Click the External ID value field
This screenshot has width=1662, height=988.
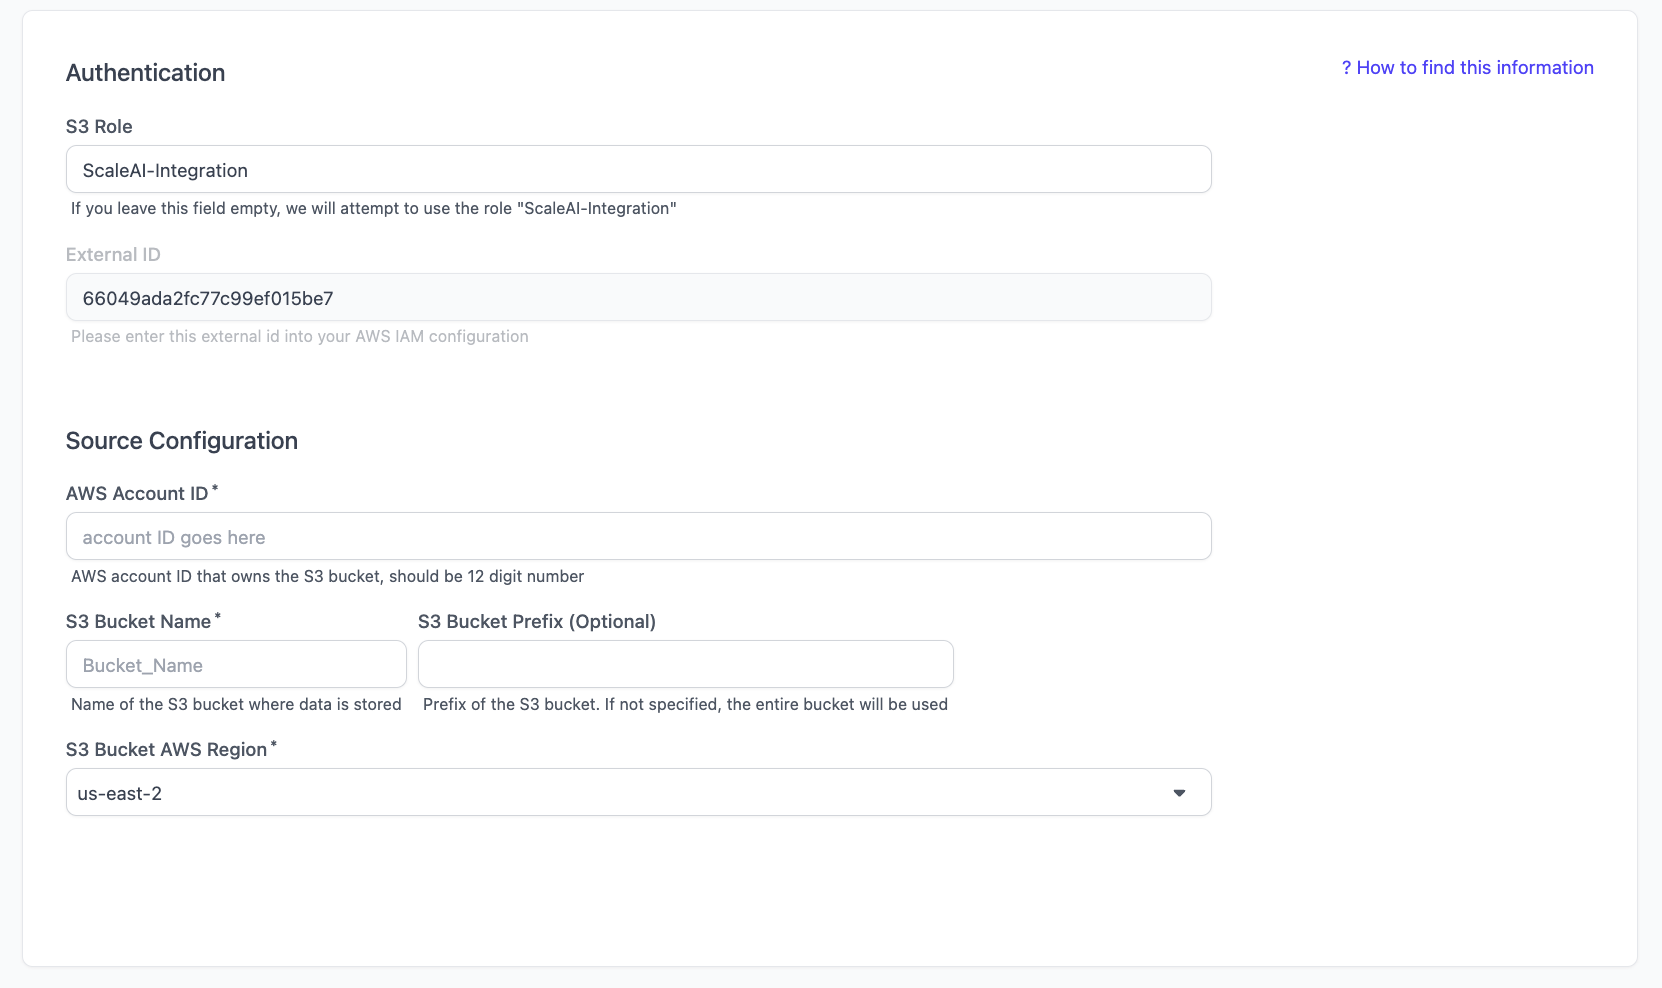(x=638, y=298)
